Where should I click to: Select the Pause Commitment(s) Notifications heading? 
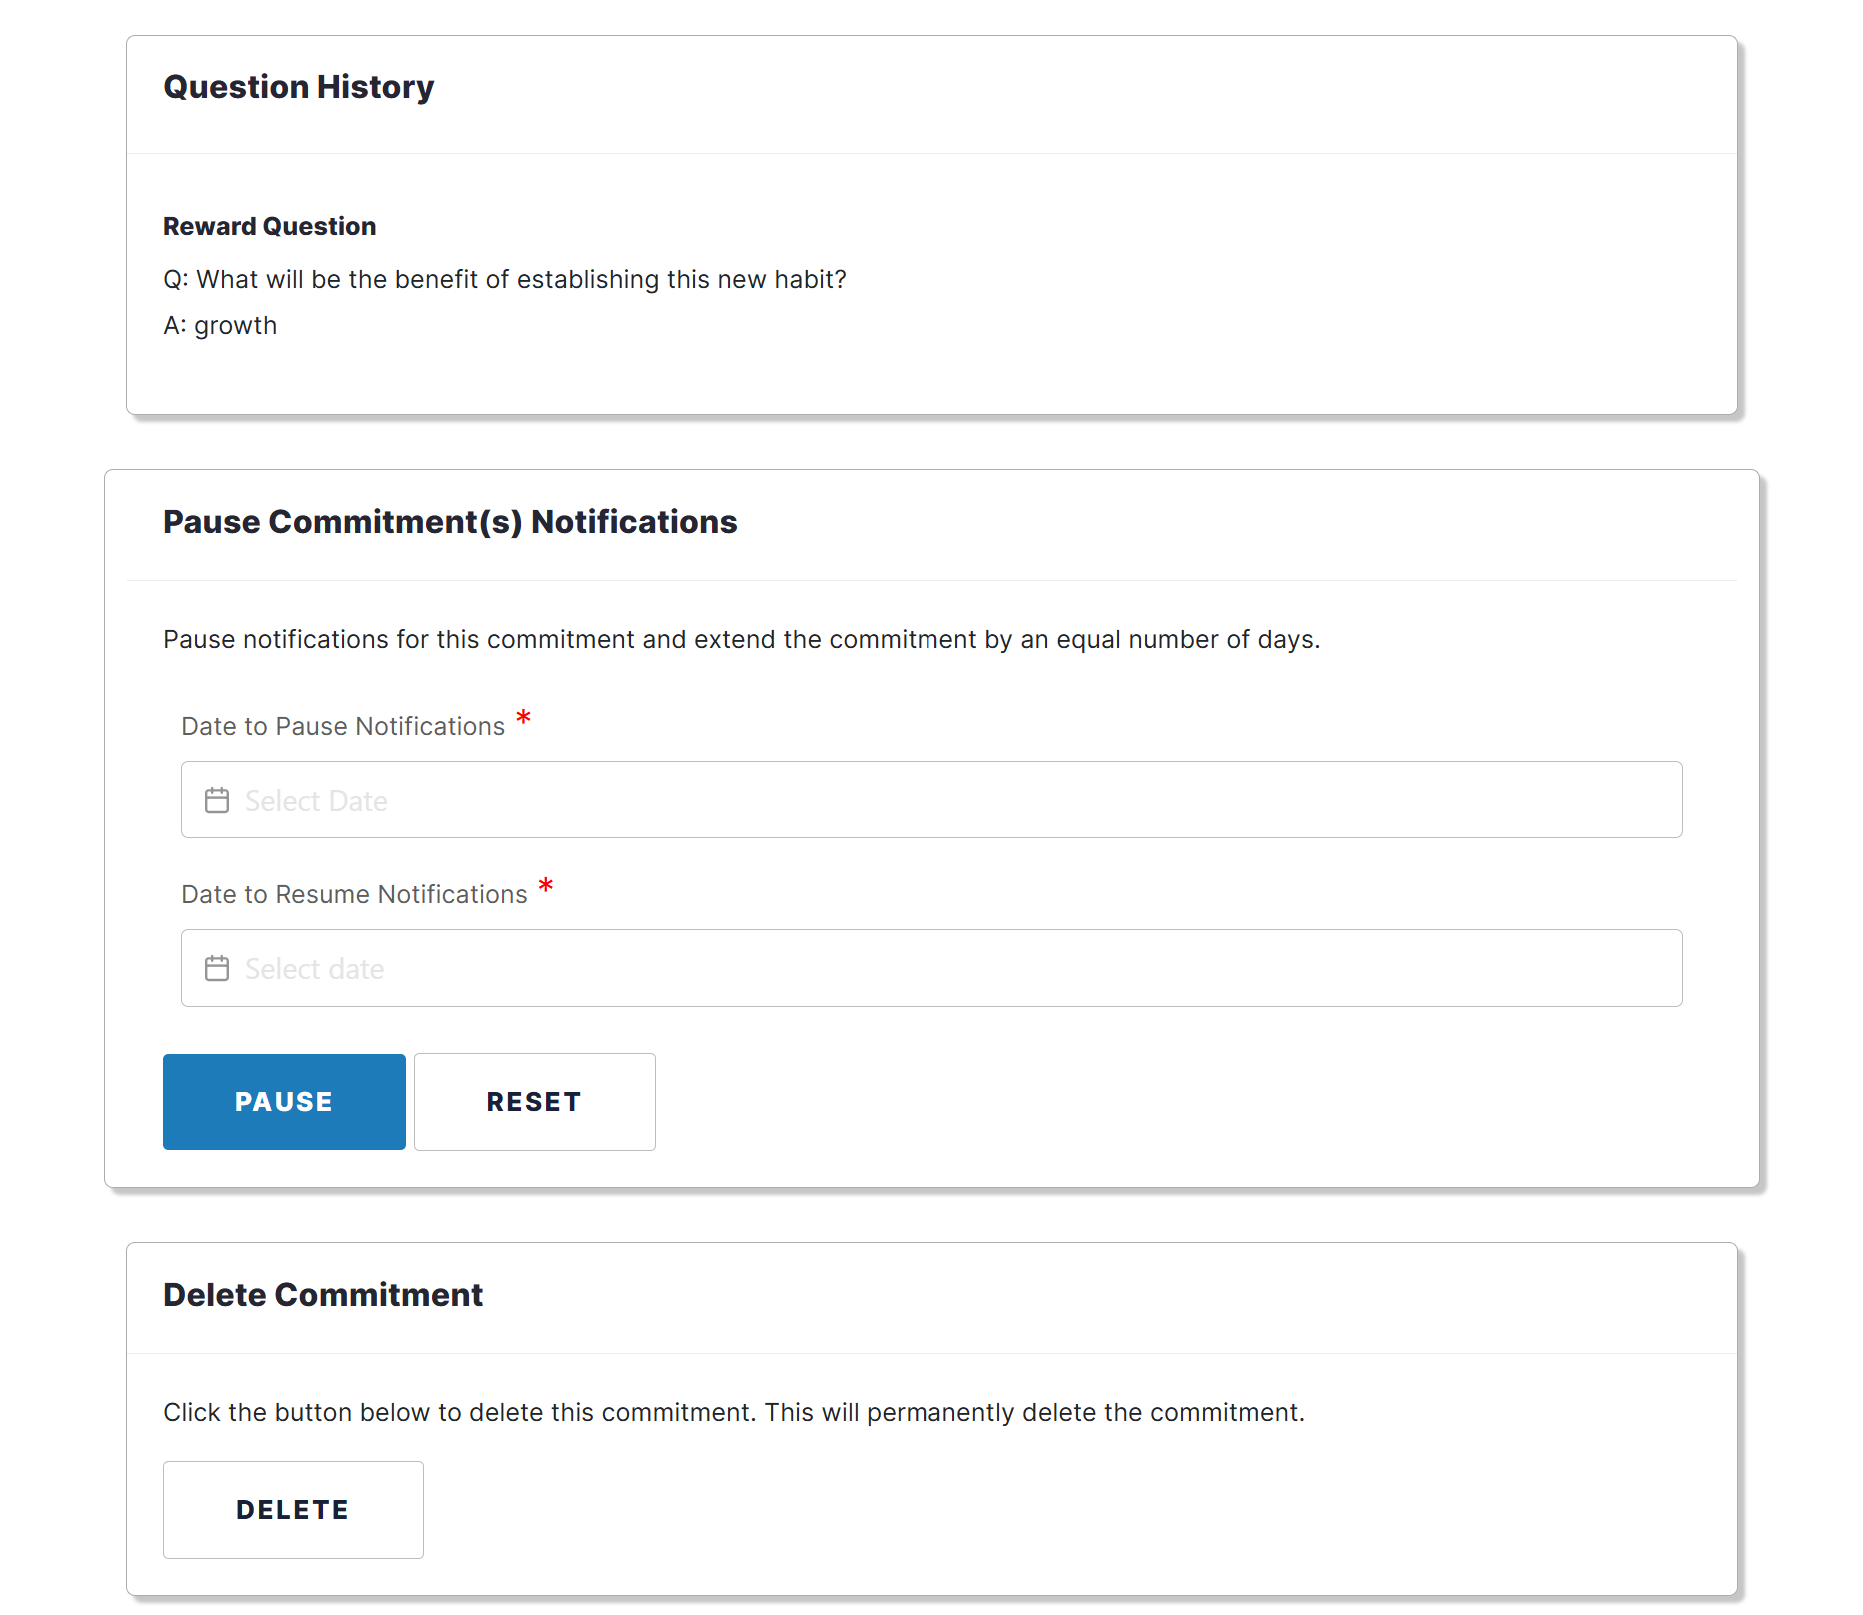450,522
